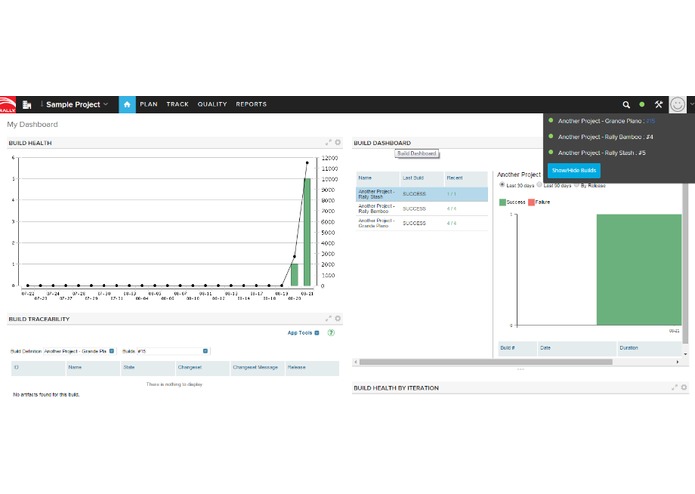Screen dimensions: 695x494
Task: Open the workspace buildings icon
Action: pyautogui.click(x=27, y=105)
